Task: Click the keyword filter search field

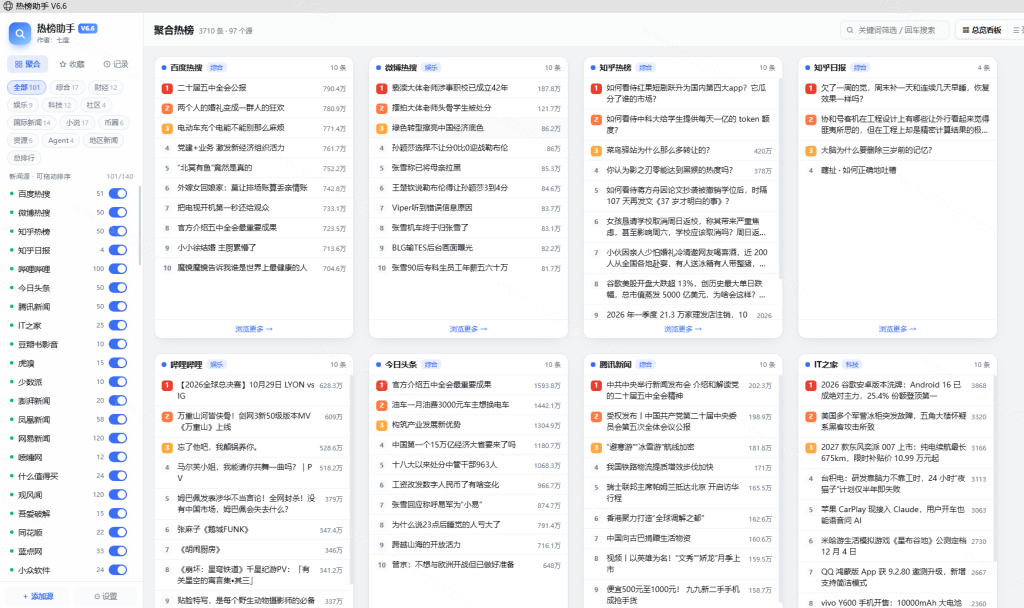Action: (895, 30)
